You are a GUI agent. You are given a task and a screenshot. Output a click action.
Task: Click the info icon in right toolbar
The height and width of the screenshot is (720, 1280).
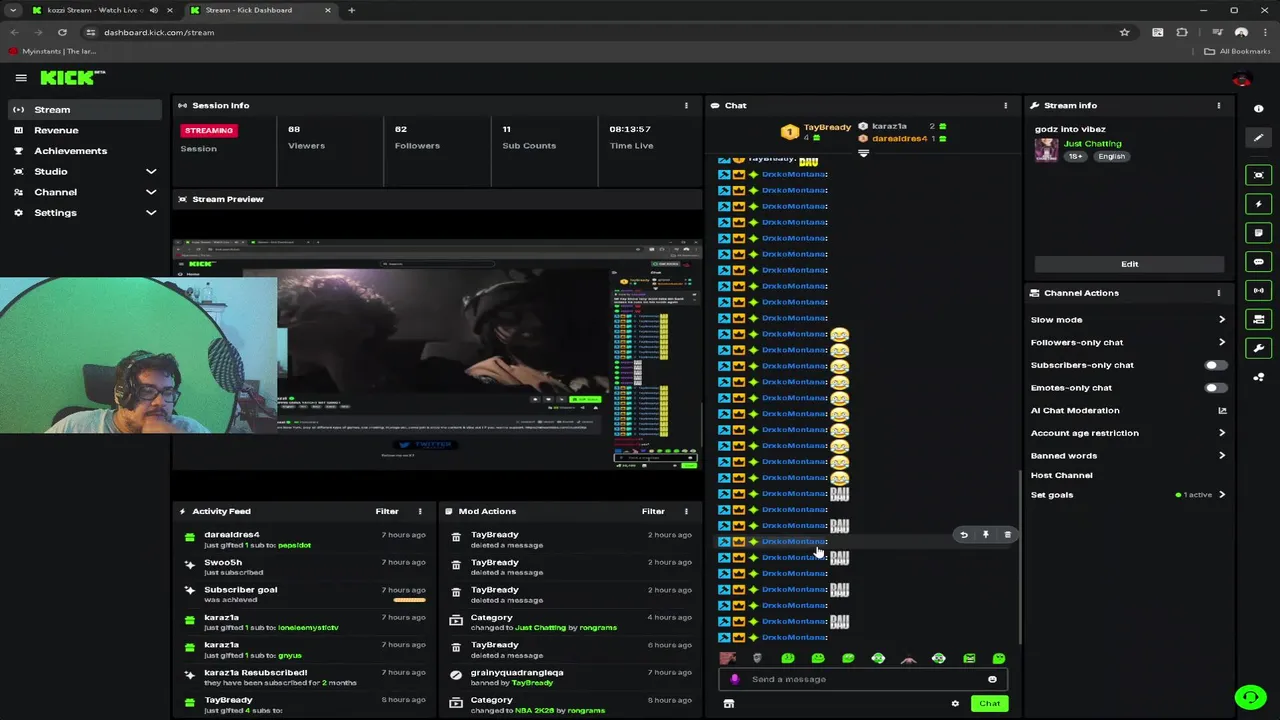(1259, 109)
